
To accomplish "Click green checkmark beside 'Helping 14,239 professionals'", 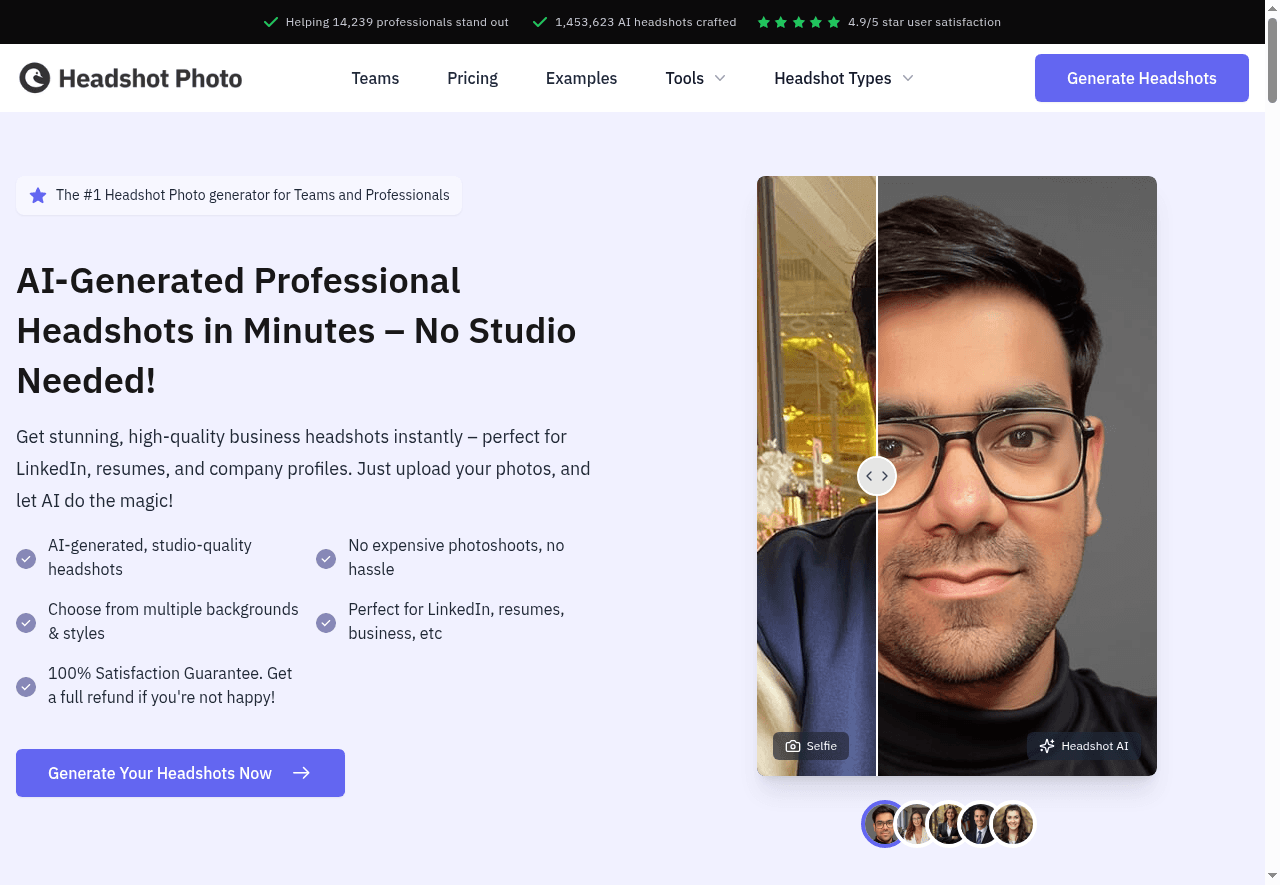I will coord(270,22).
